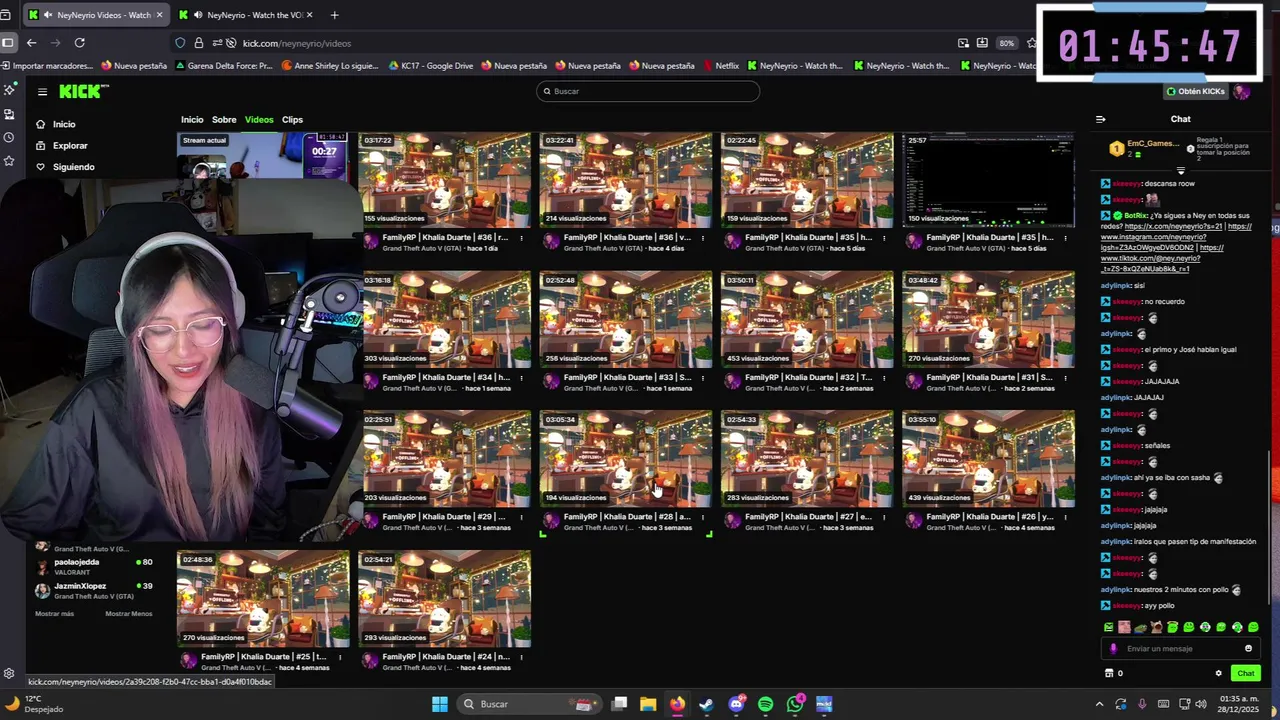Screen dimensions: 1280x720
Task: Open options menu for FamilyRP #29 video
Action: [521, 517]
